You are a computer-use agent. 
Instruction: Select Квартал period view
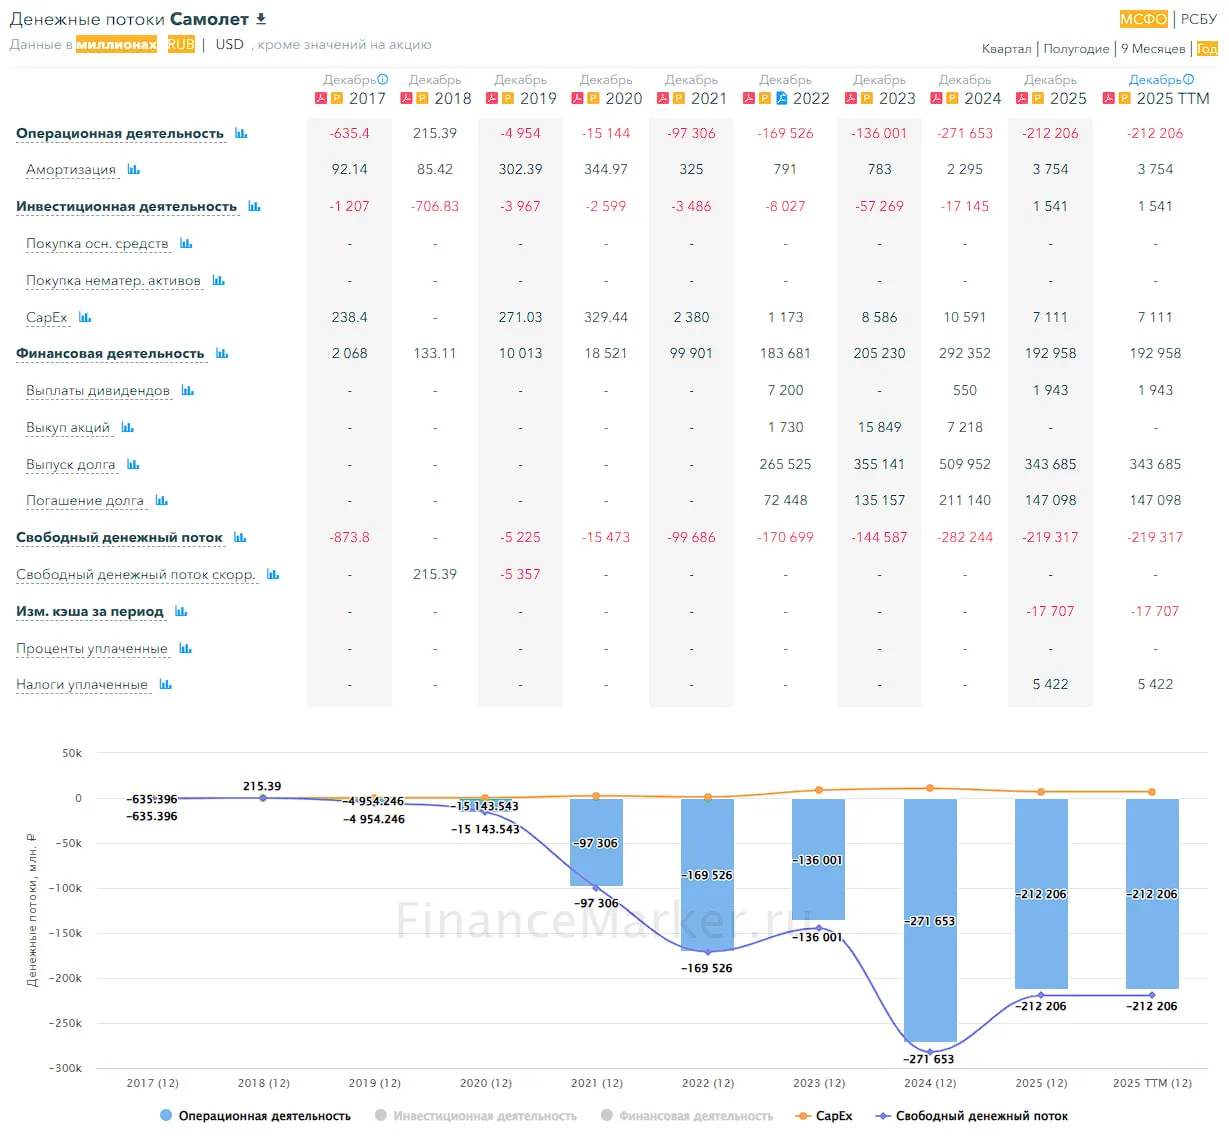[1006, 48]
